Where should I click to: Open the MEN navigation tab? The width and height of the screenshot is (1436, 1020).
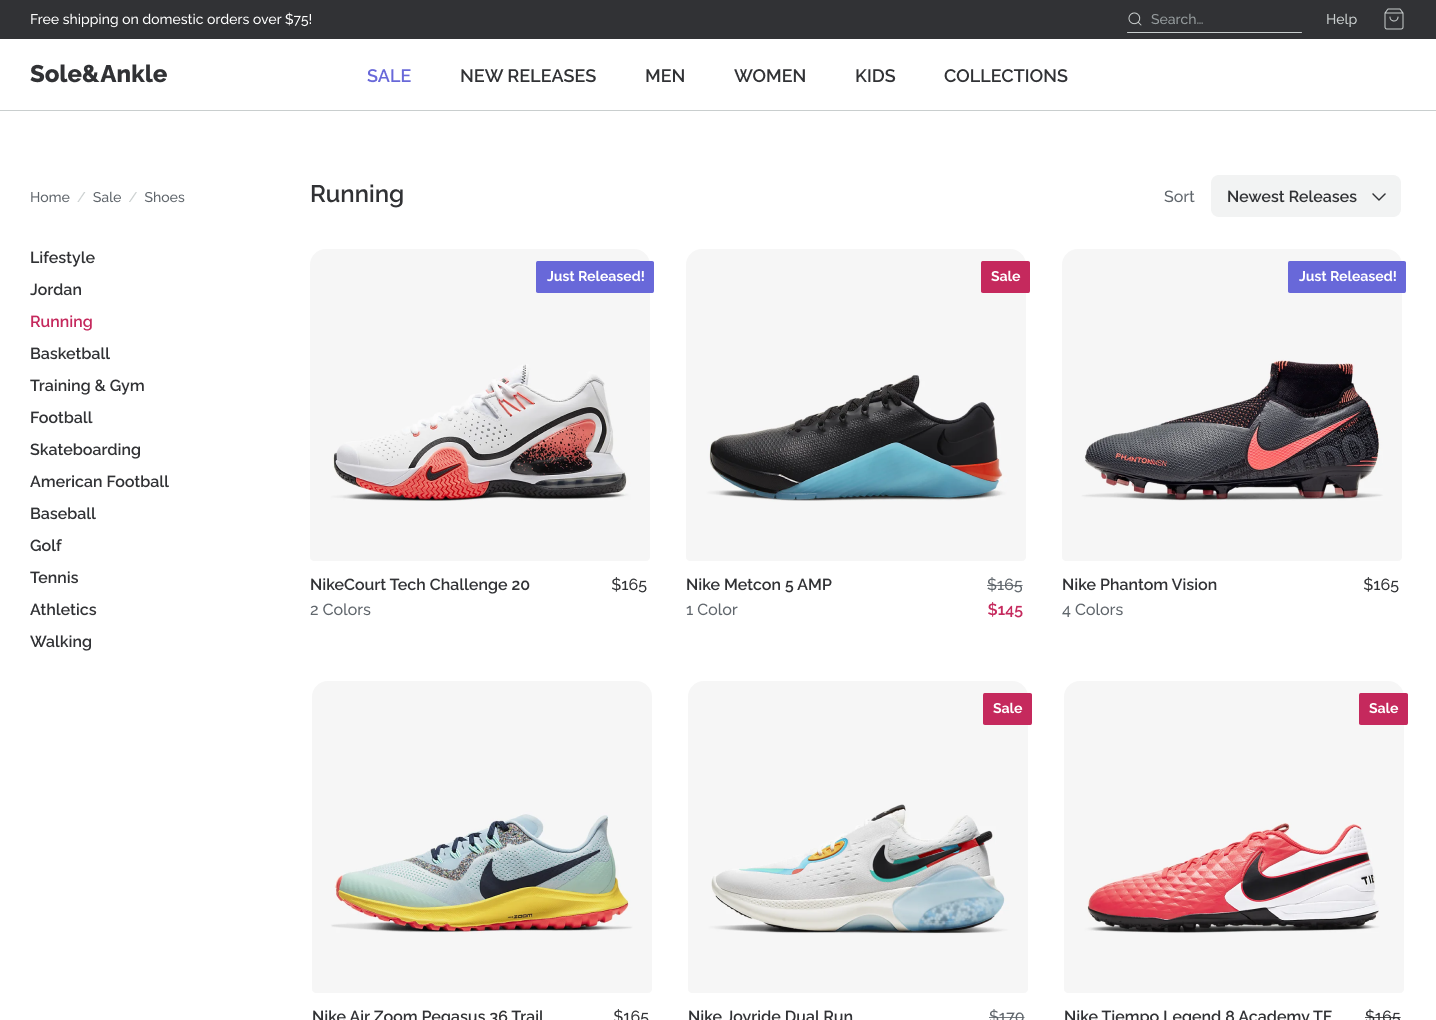(x=665, y=76)
